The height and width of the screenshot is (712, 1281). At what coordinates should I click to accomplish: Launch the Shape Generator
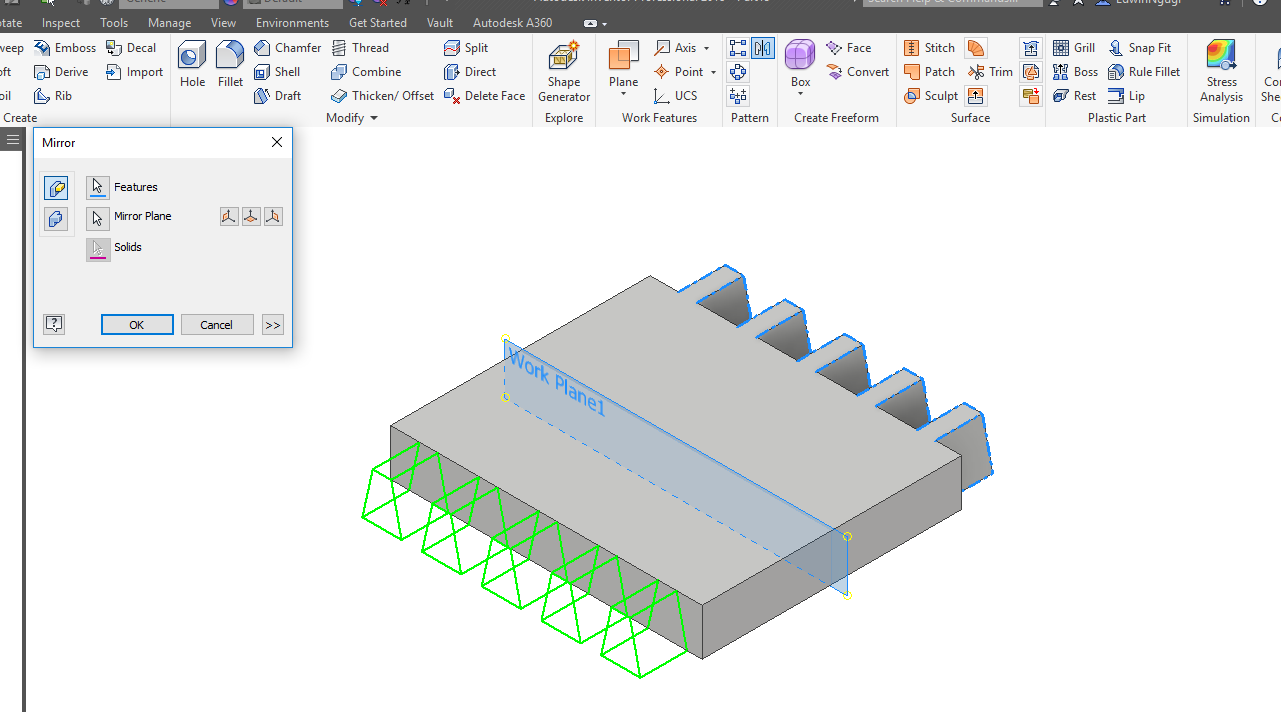[x=564, y=71]
